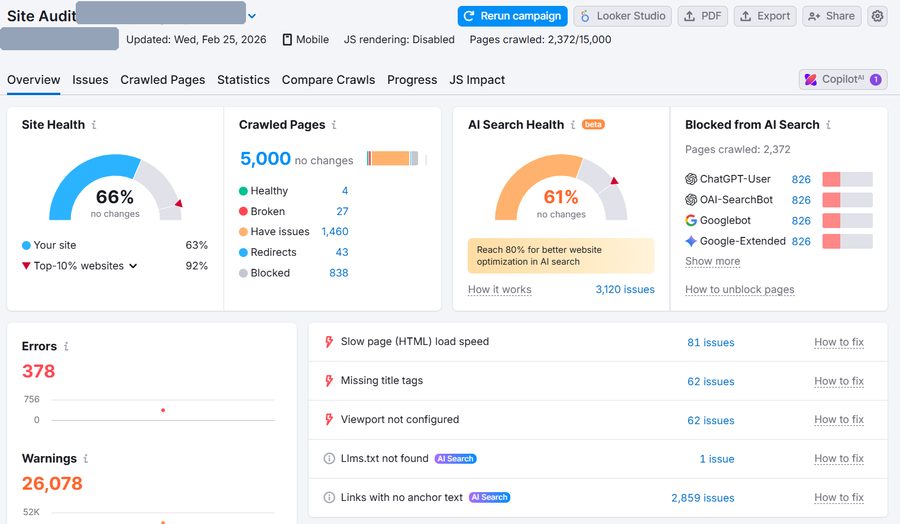Viewport: 900px width, 524px height.
Task: Click the Redirects count 43
Action: click(x=342, y=252)
